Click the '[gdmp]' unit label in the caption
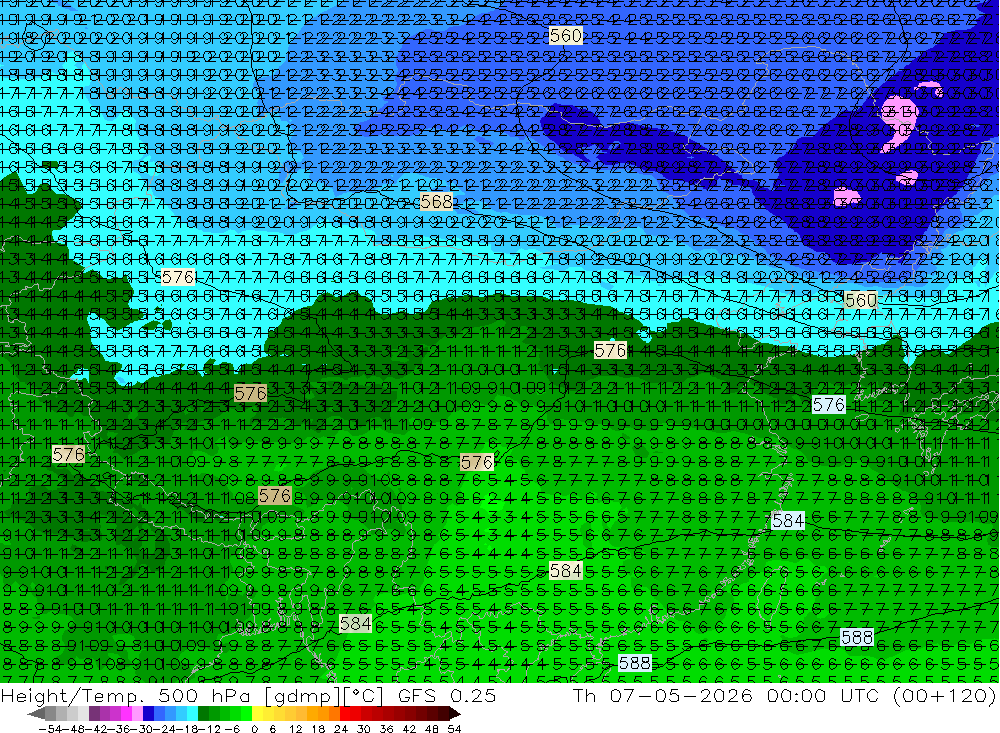 300,695
